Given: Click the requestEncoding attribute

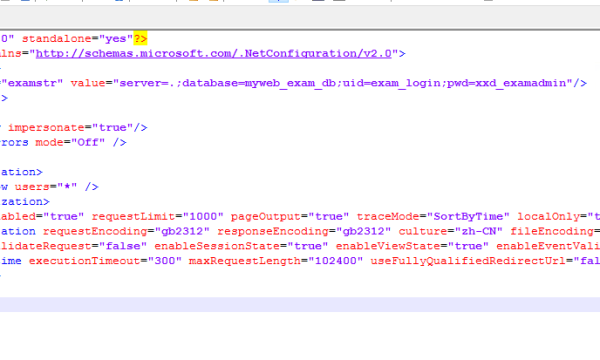Looking at the screenshot, I should coord(95,231).
